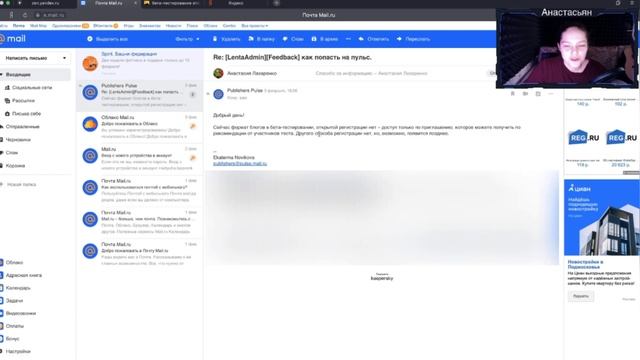Click Перейти button in Циан ad
Screen dimensions: 640x360
point(580,296)
